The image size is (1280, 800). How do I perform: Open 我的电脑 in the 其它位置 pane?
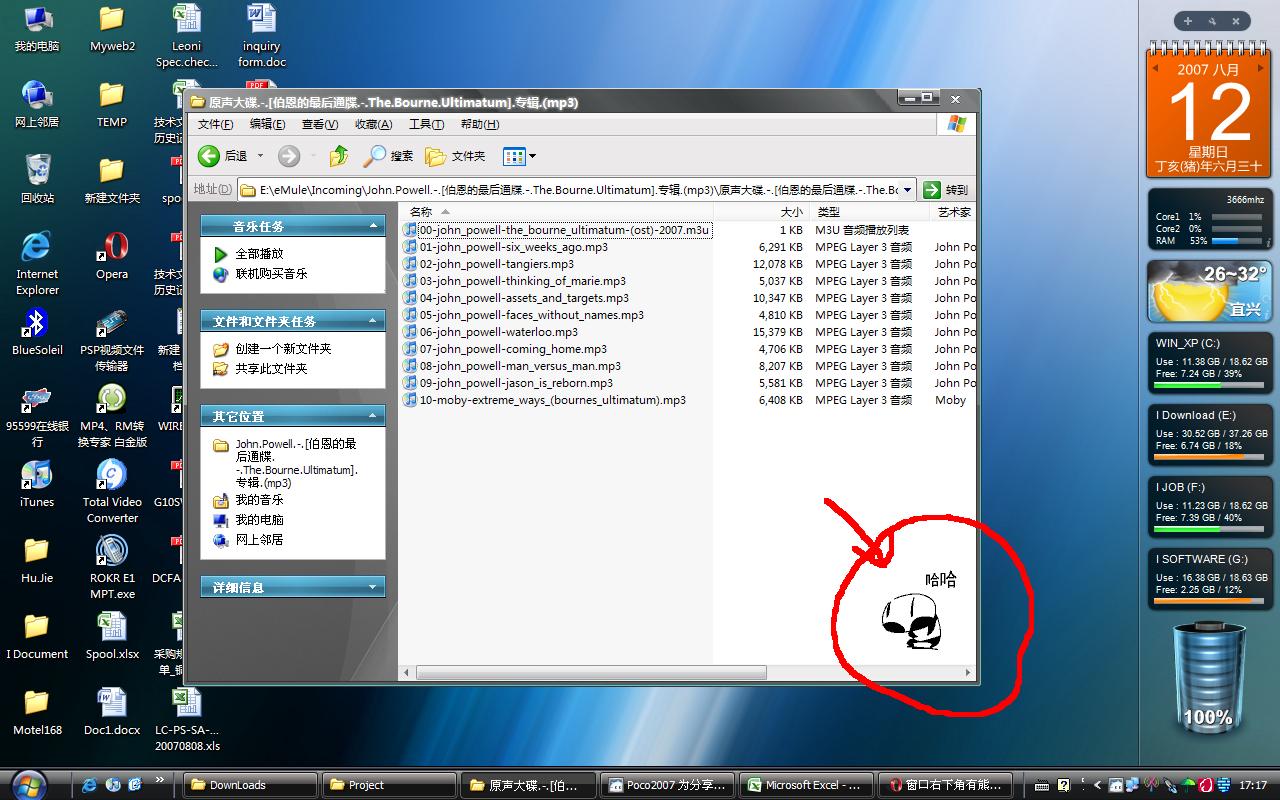coord(259,520)
